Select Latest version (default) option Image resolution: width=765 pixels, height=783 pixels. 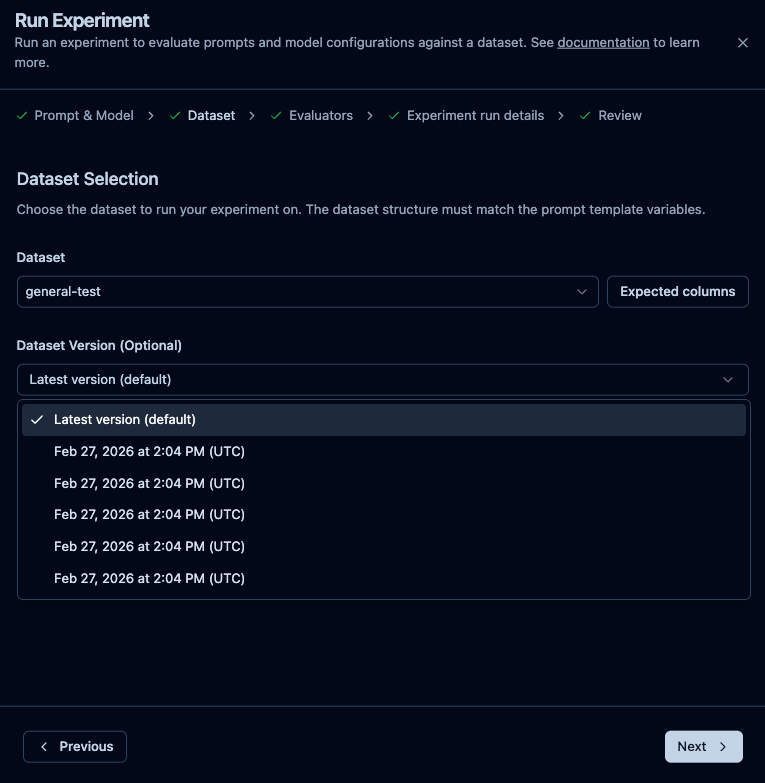pyautogui.click(x=125, y=420)
